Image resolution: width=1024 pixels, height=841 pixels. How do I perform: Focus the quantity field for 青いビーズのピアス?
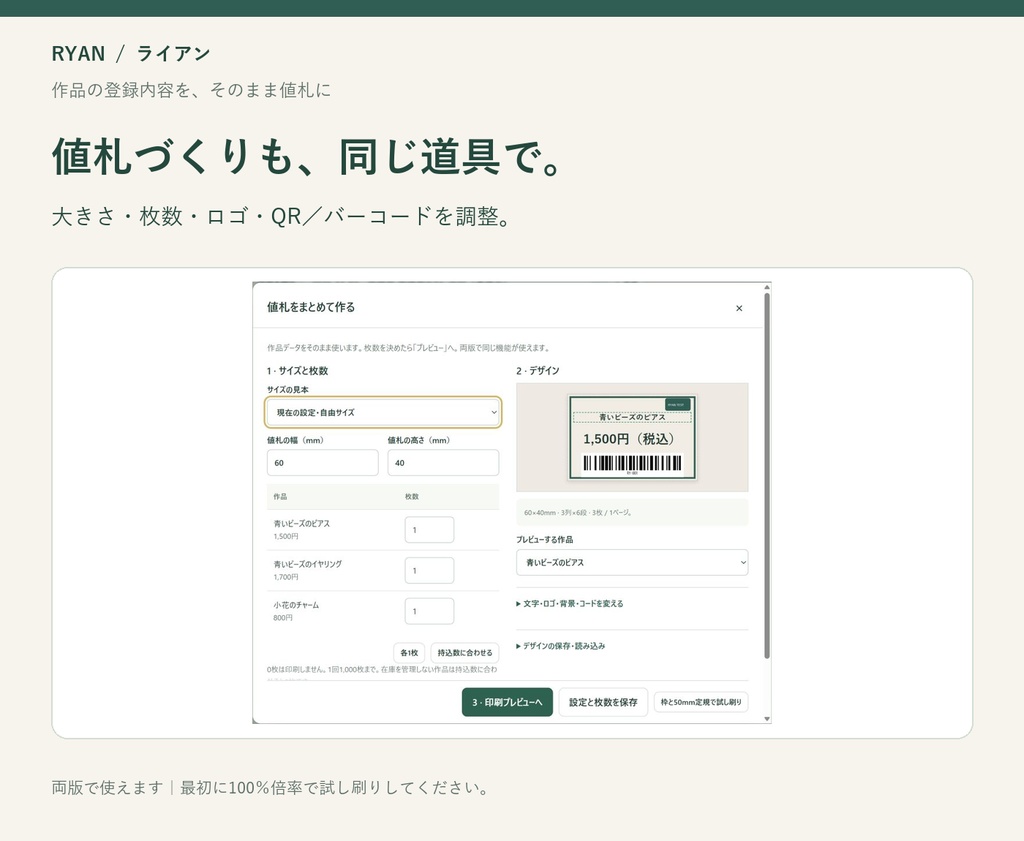pyautogui.click(x=429, y=530)
